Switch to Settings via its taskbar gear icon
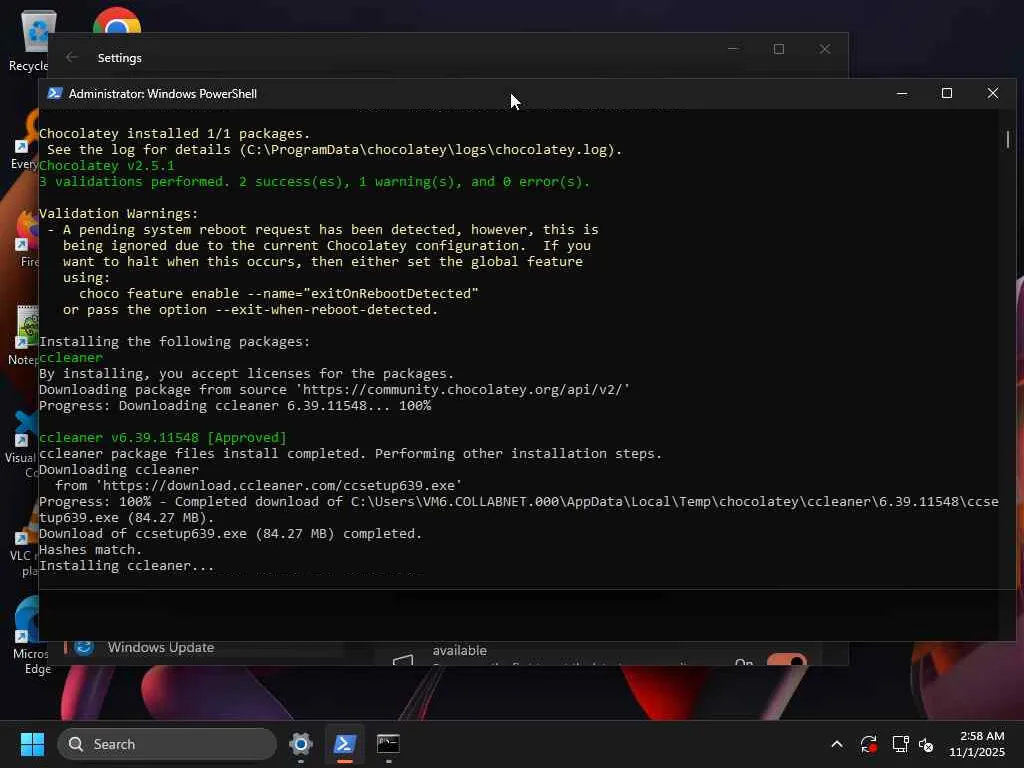The width and height of the screenshot is (1024, 768). (x=301, y=744)
